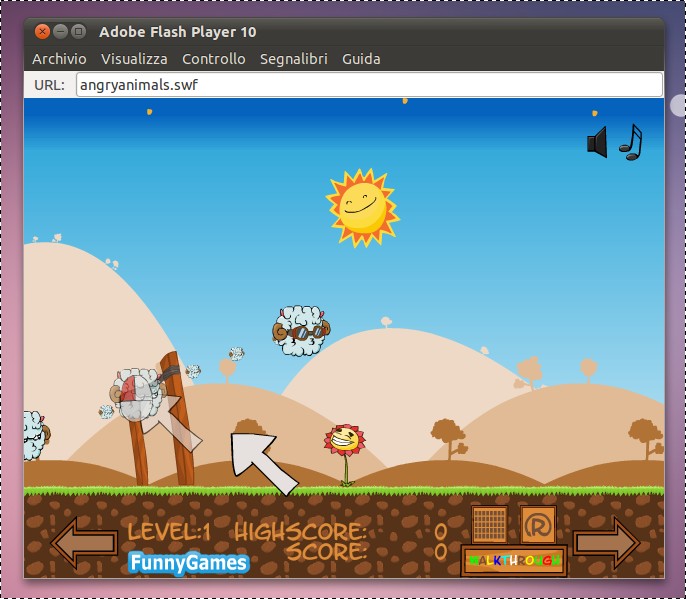Click the flying sheep with goggles
Screen dimensions: 686x599
[x=301, y=330]
